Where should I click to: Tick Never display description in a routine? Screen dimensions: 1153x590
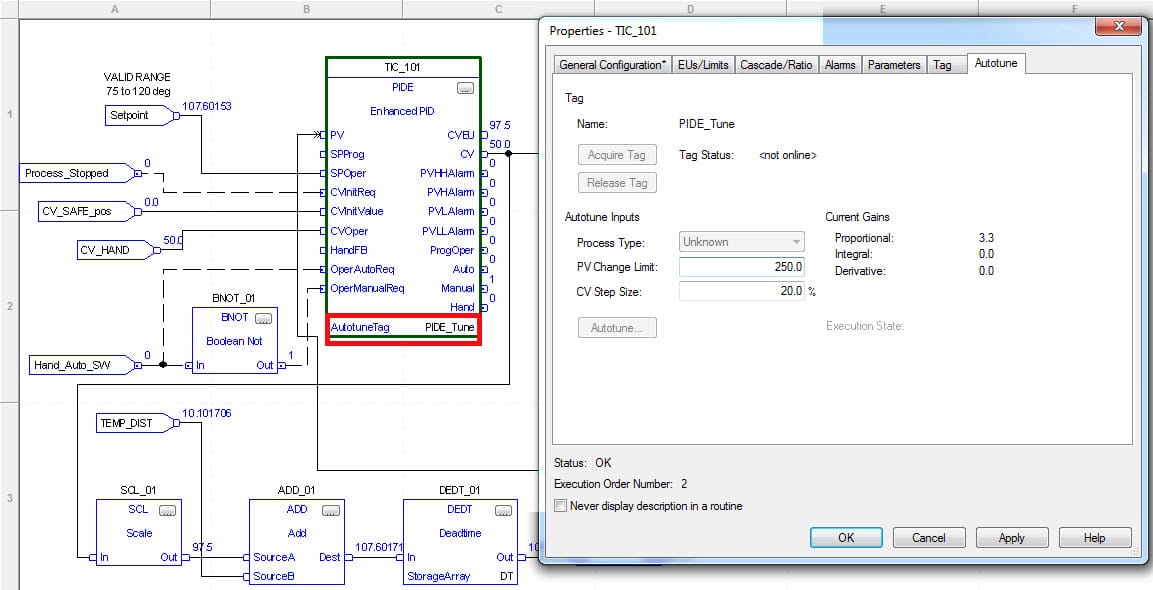(x=561, y=506)
